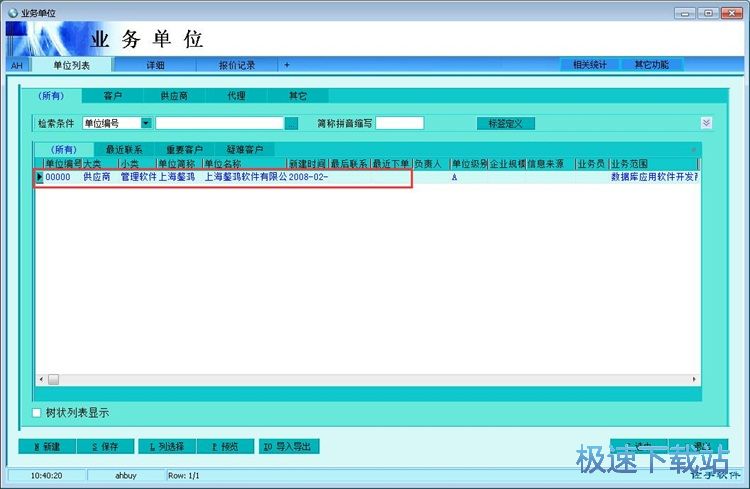
Task: Click the 新建 button
Action: coord(47,446)
